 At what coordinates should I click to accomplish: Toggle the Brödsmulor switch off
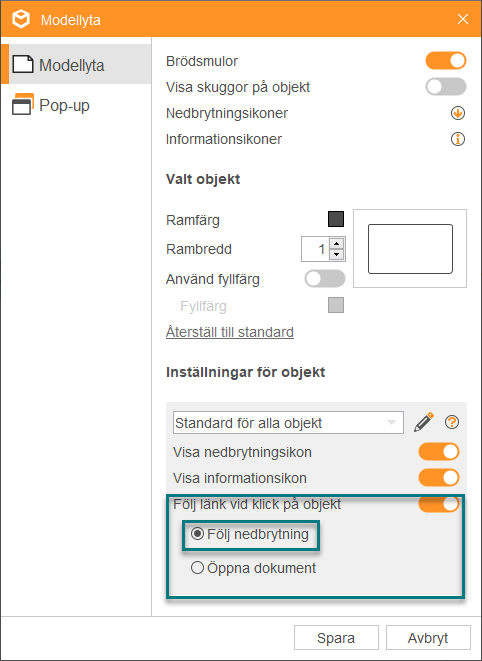click(x=446, y=61)
